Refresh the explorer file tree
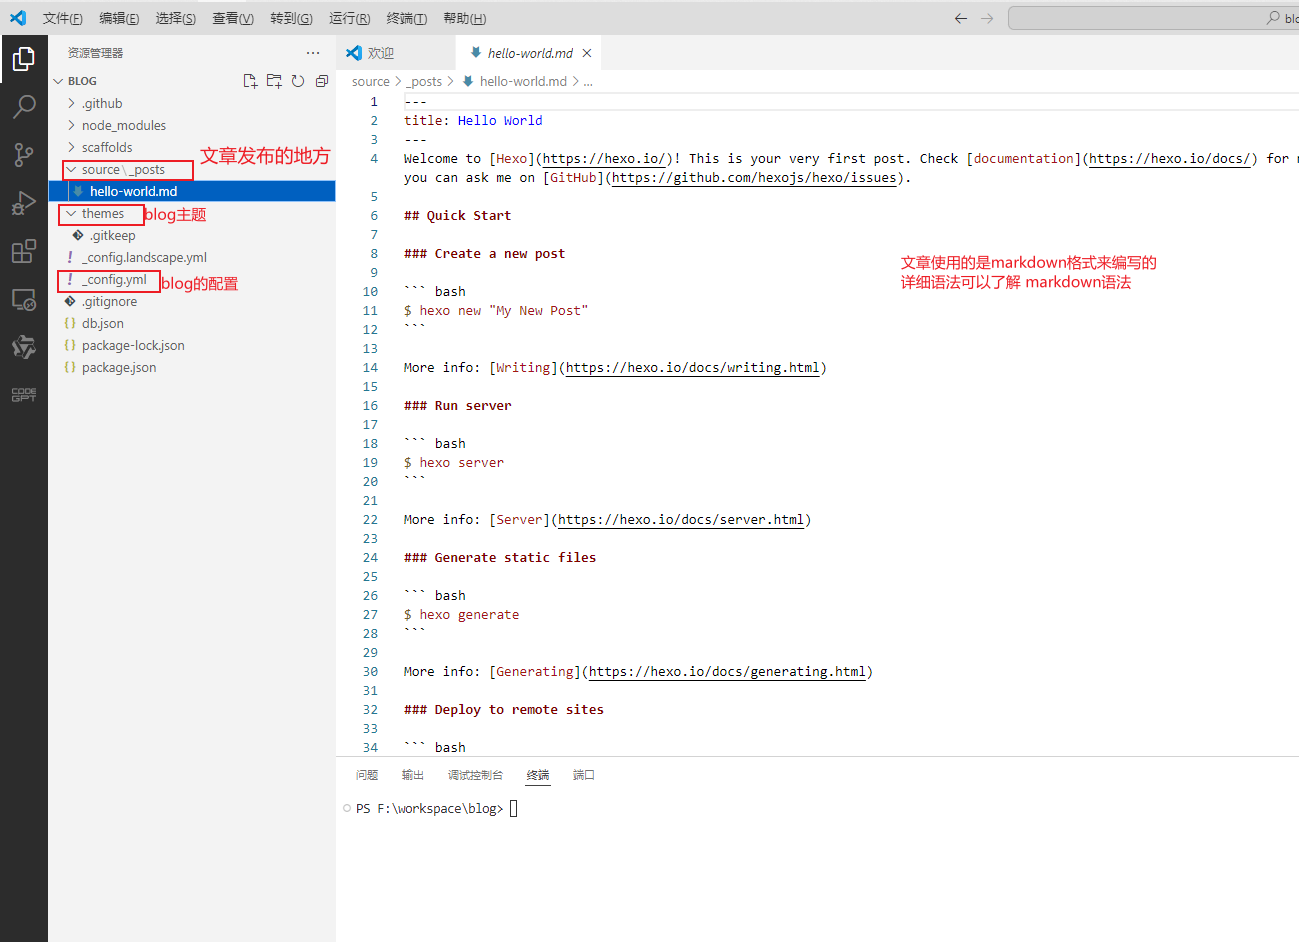Viewport: 1299px width, 942px height. click(x=298, y=81)
